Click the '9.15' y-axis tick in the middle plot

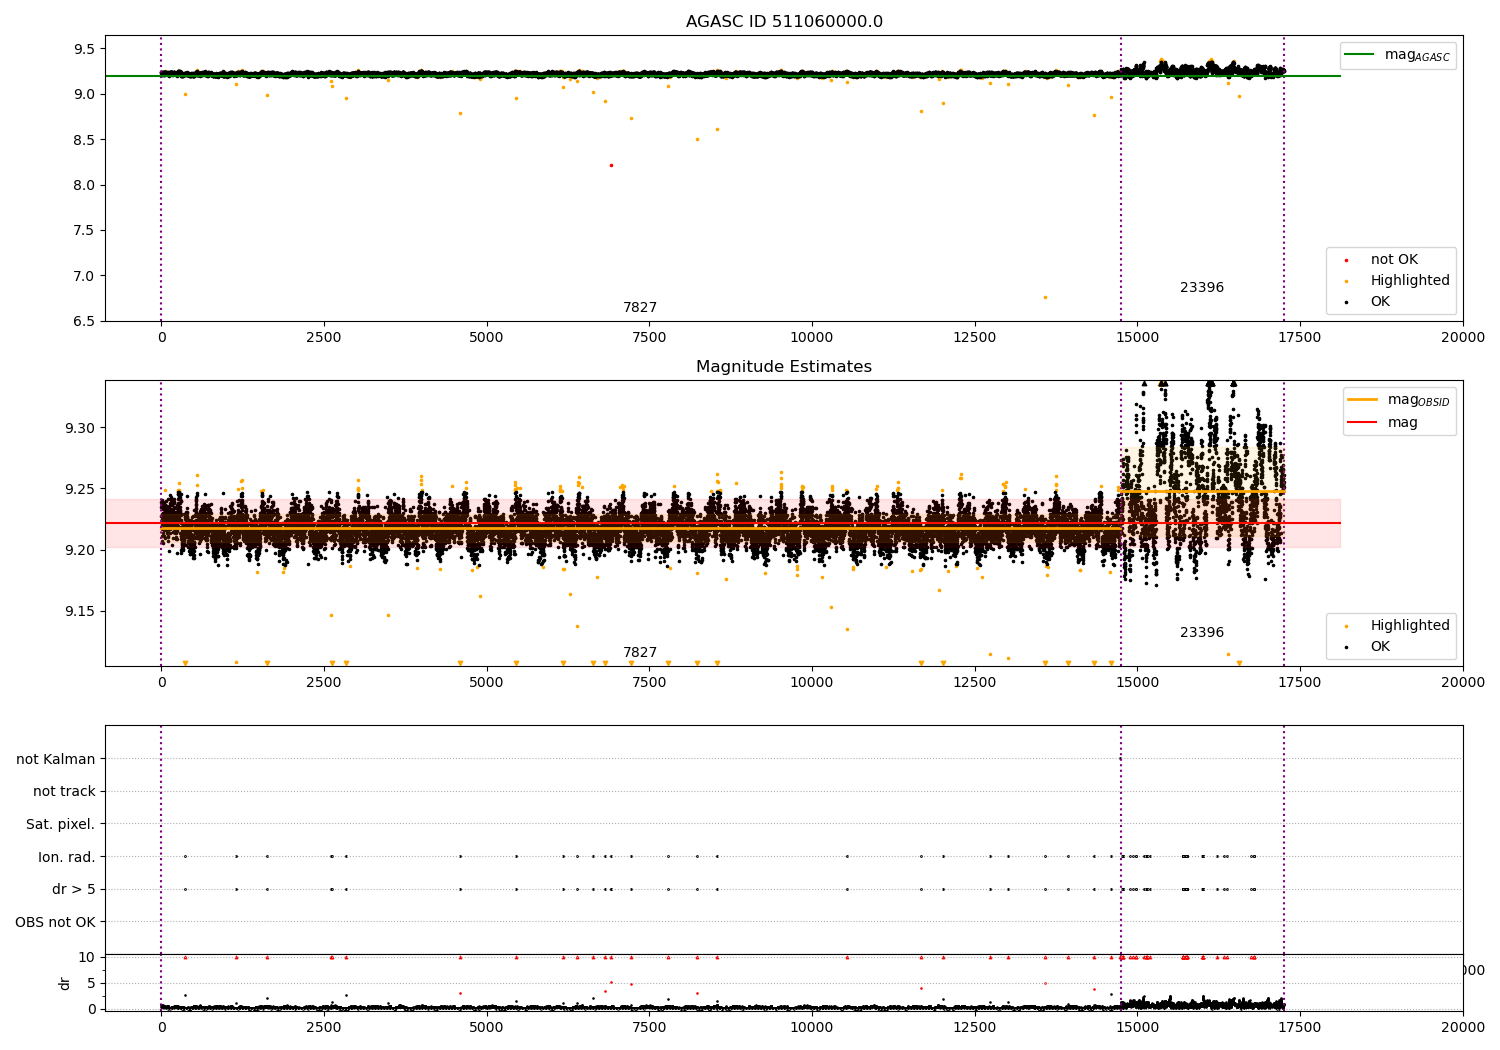tap(80, 611)
